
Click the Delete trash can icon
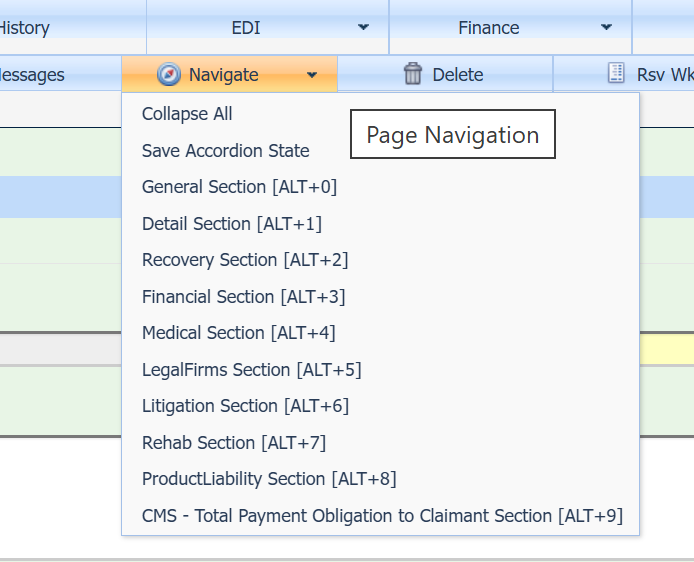pyautogui.click(x=413, y=74)
